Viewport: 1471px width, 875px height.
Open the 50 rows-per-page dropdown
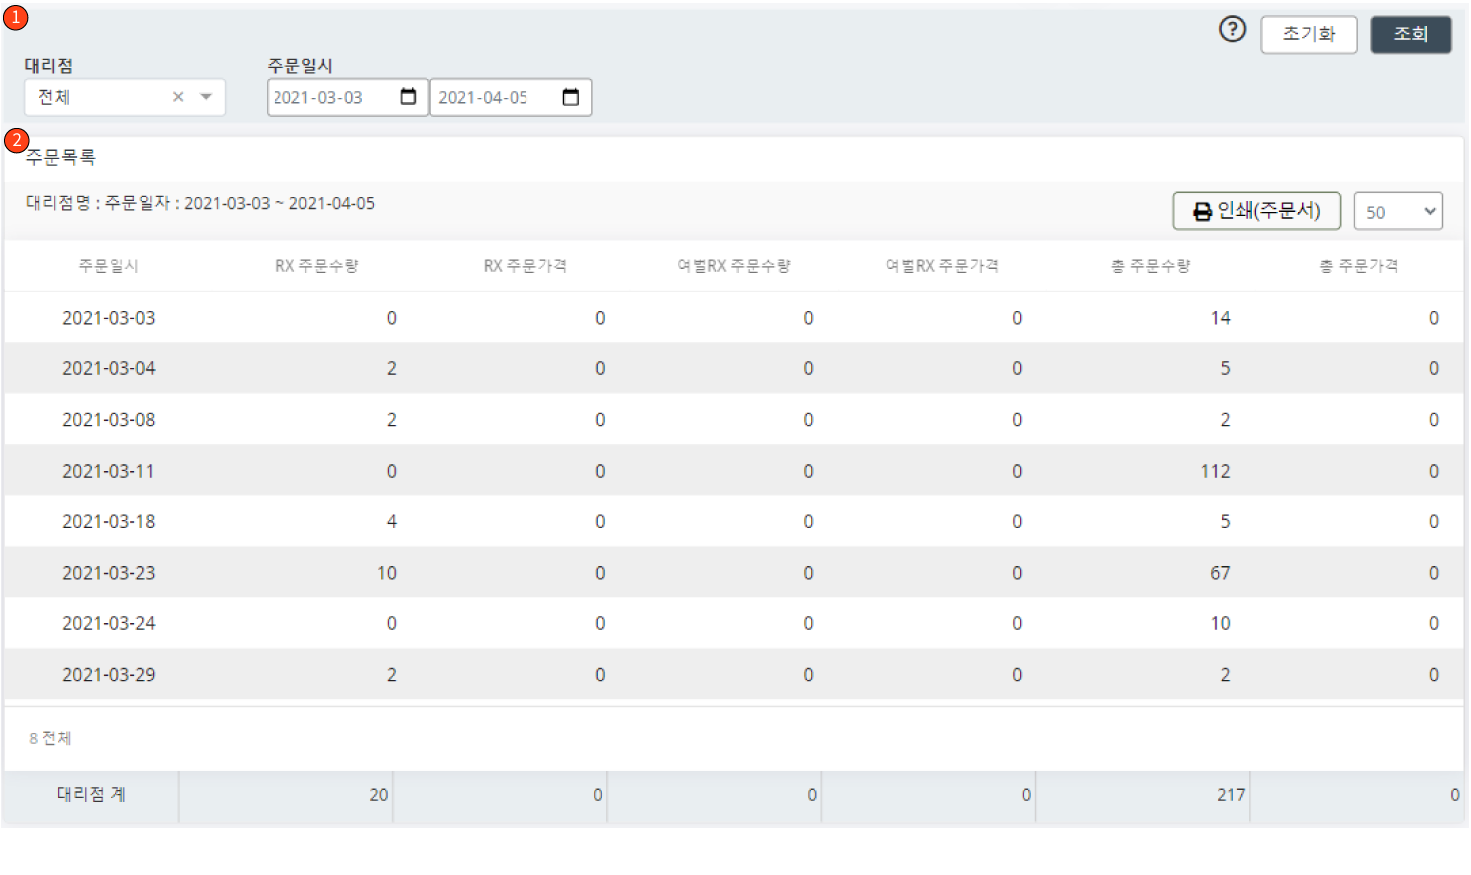[1397, 211]
